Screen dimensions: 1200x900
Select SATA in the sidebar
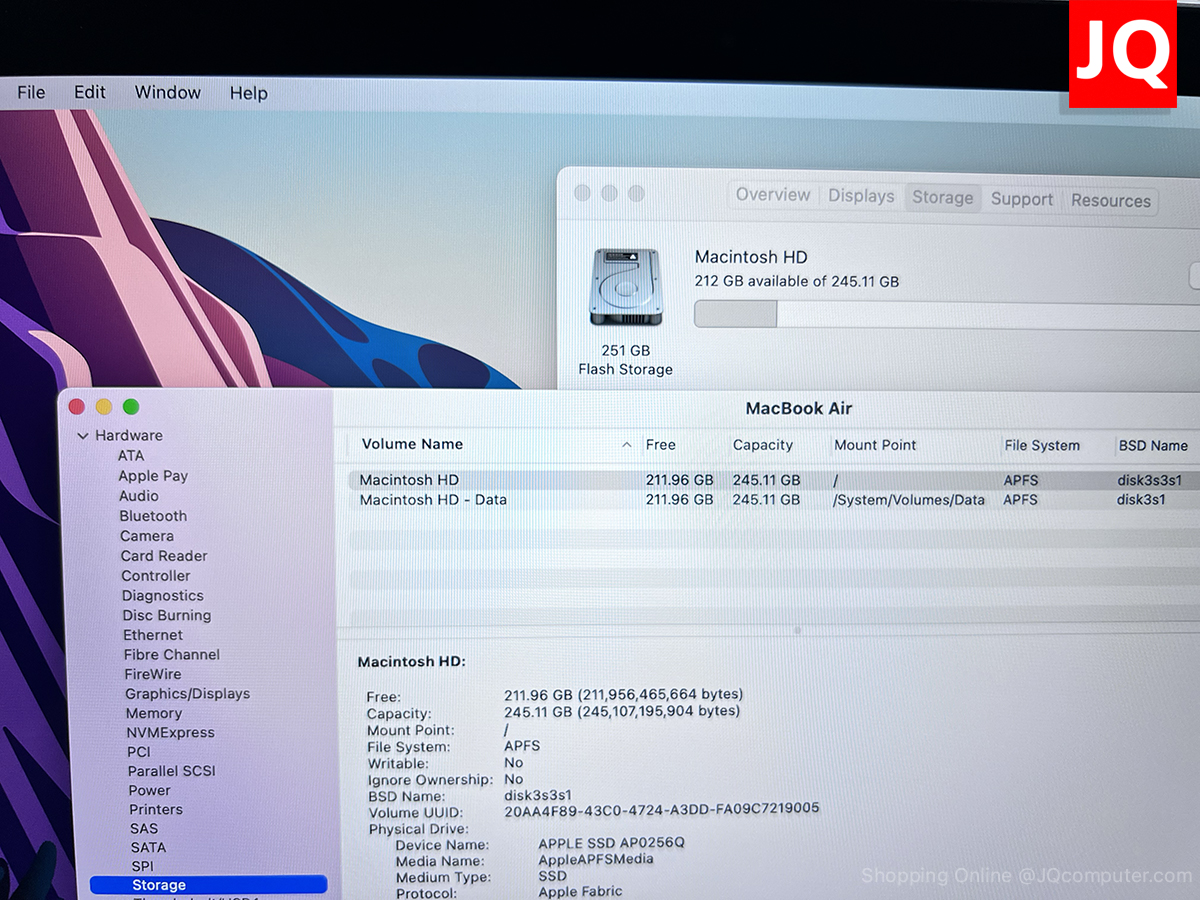point(148,847)
